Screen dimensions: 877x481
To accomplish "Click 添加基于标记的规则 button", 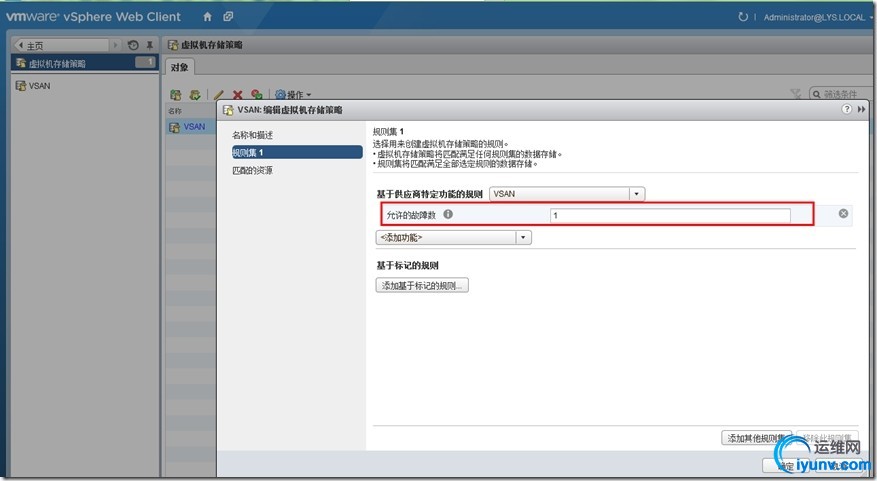I will point(422,286).
